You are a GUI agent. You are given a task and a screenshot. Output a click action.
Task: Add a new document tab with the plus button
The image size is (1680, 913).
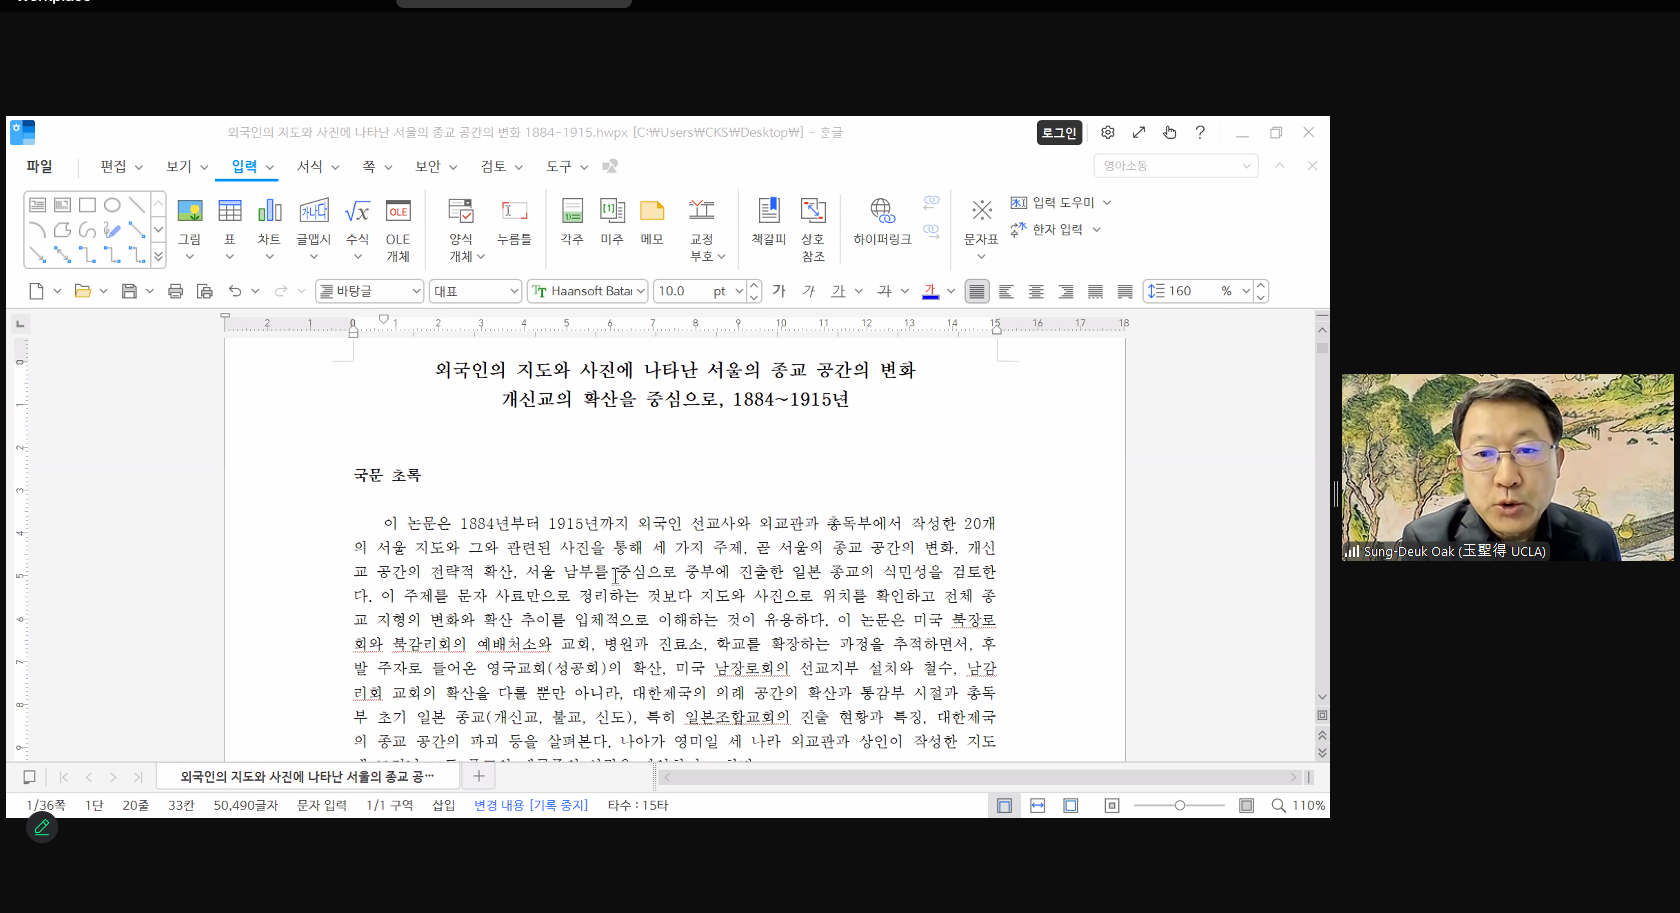point(479,776)
